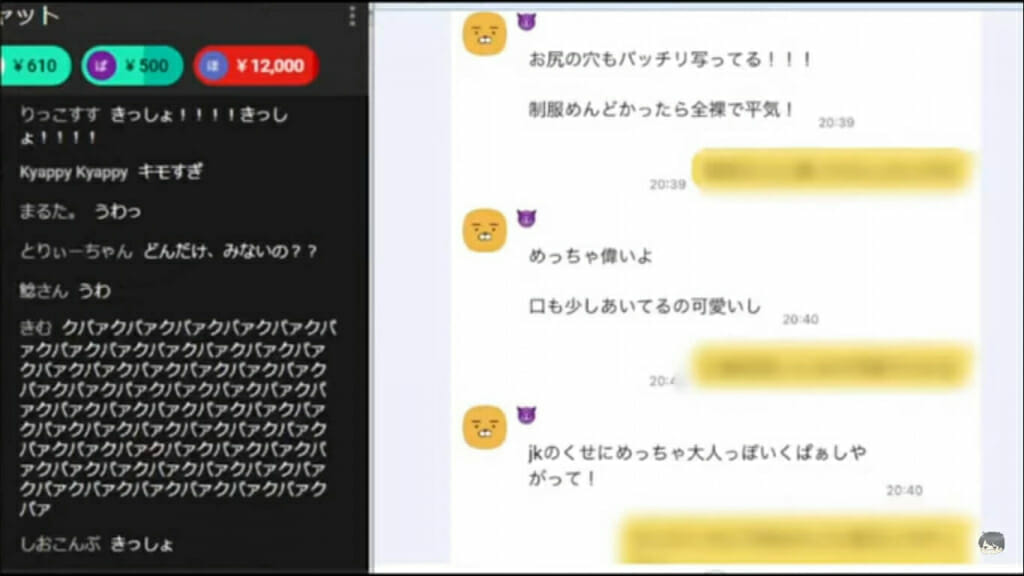Select the 鯰さん chat username
This screenshot has width=1024, height=576.
(44, 291)
